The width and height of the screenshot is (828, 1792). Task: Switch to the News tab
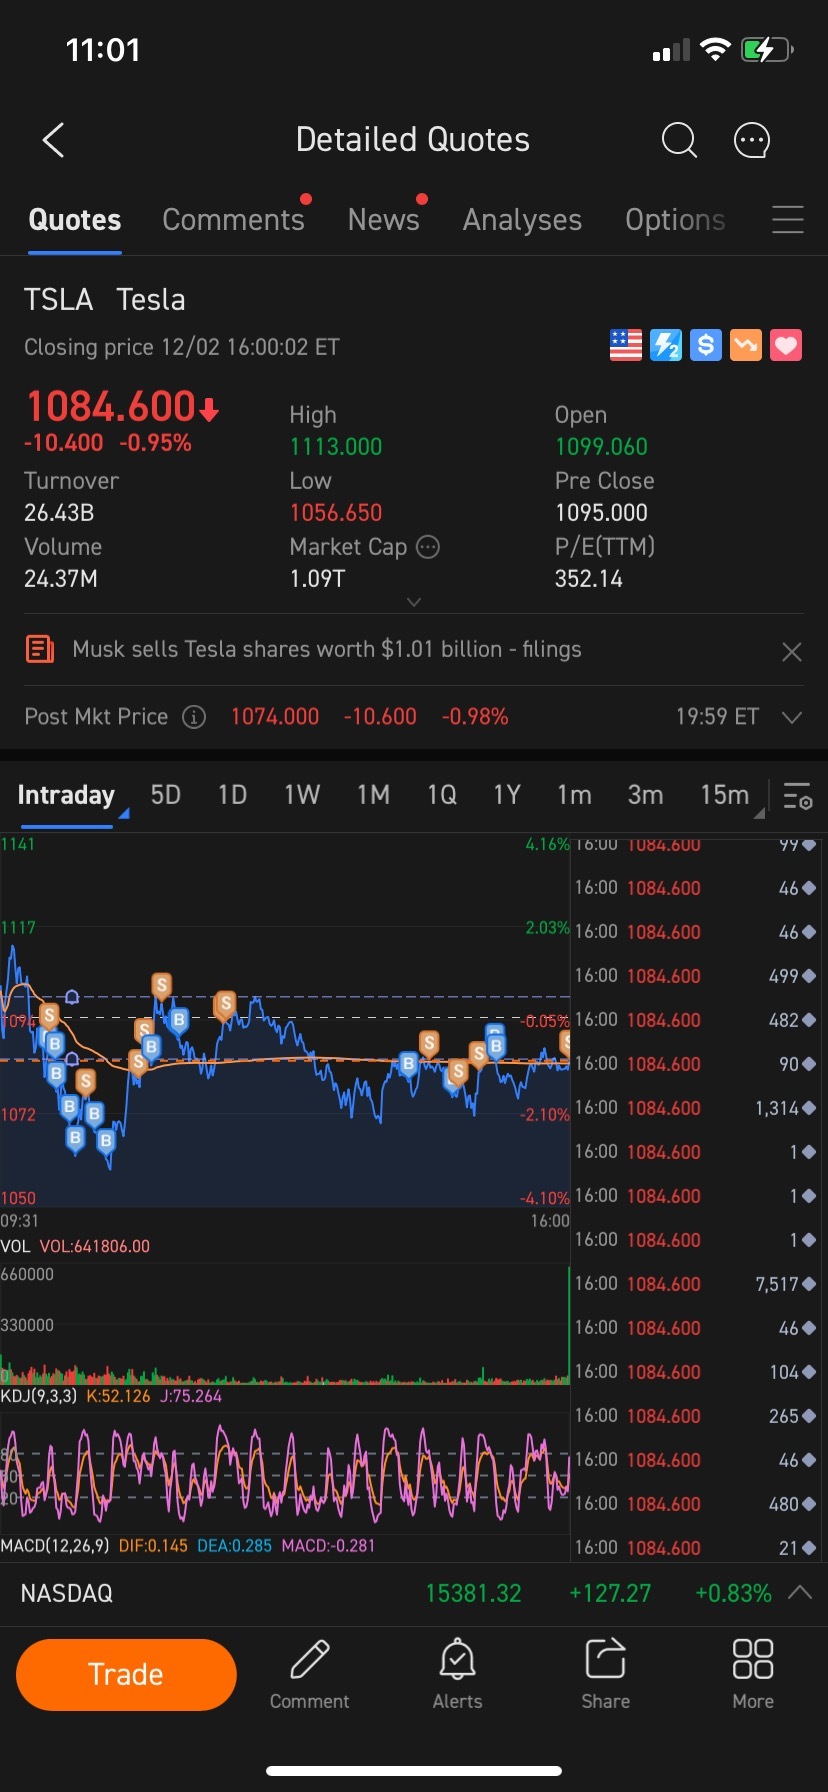pyautogui.click(x=384, y=220)
